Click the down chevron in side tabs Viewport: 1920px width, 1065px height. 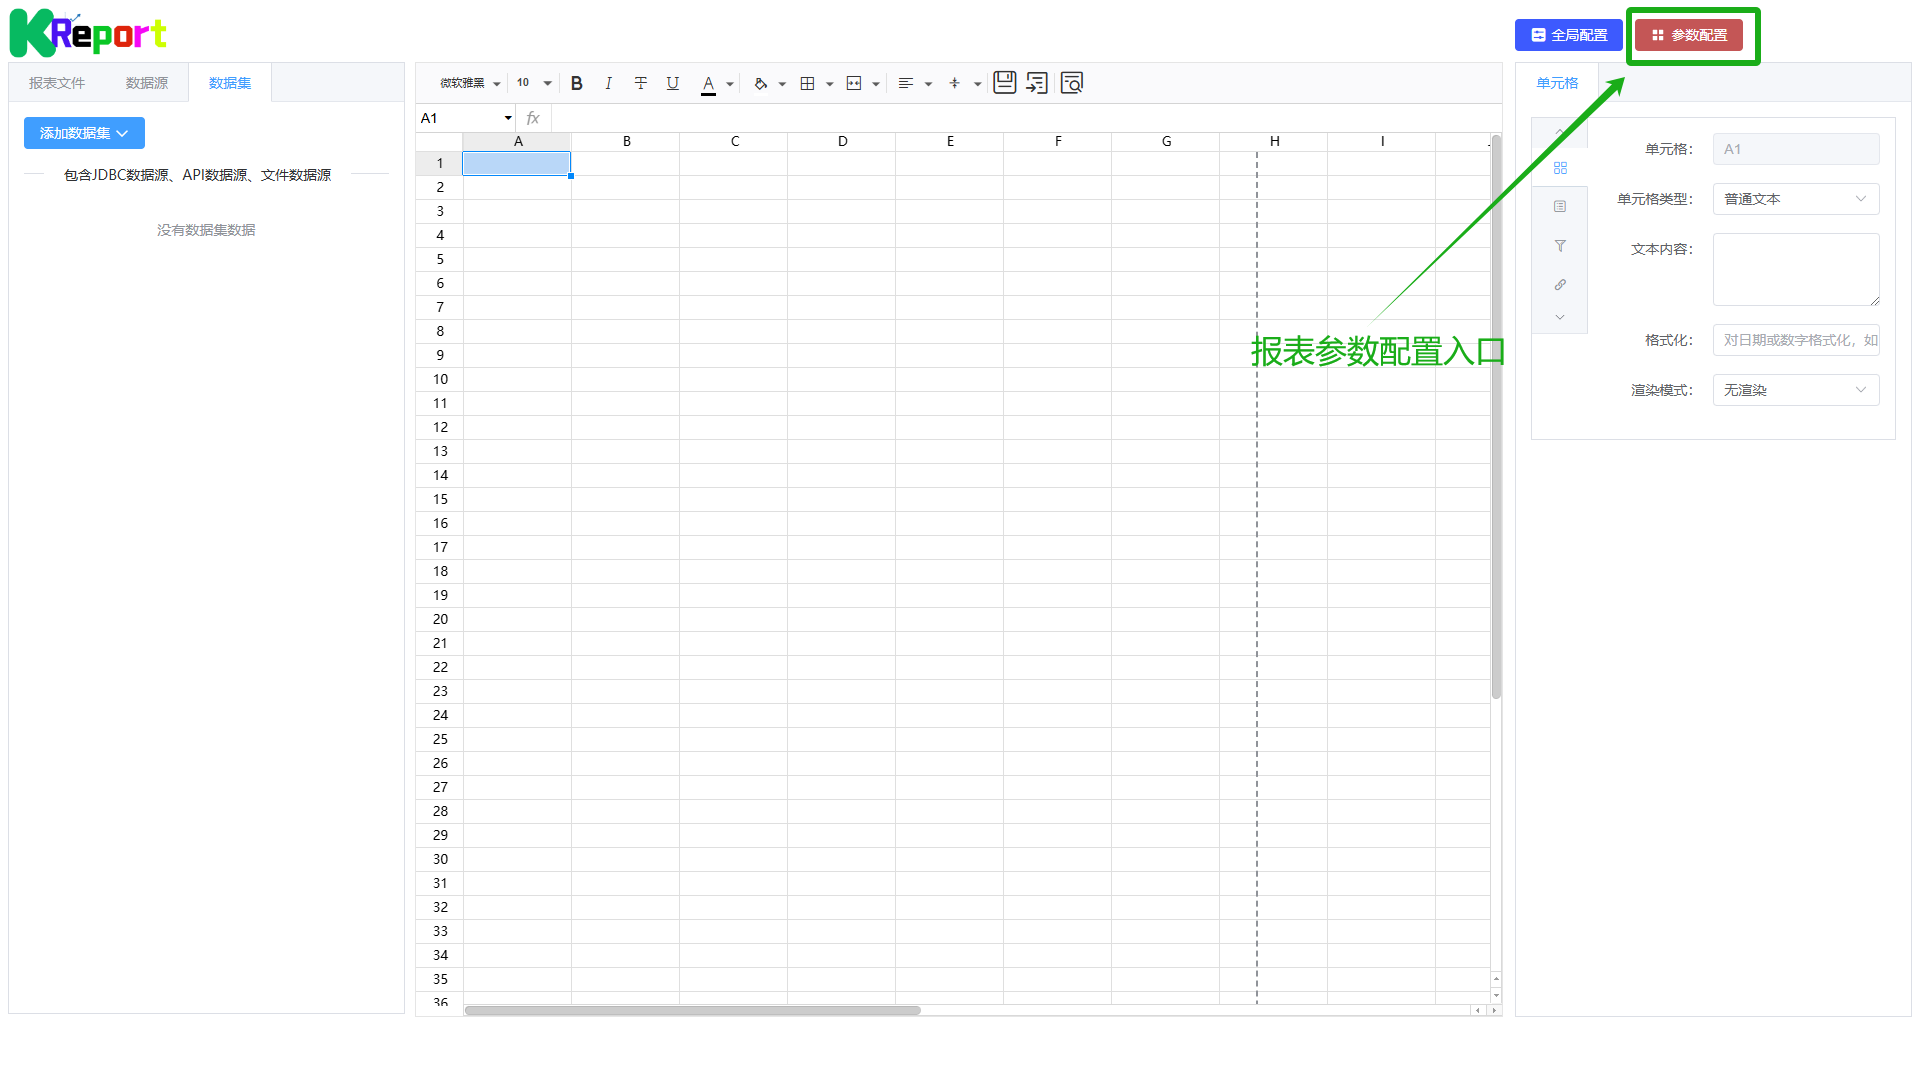pyautogui.click(x=1560, y=317)
